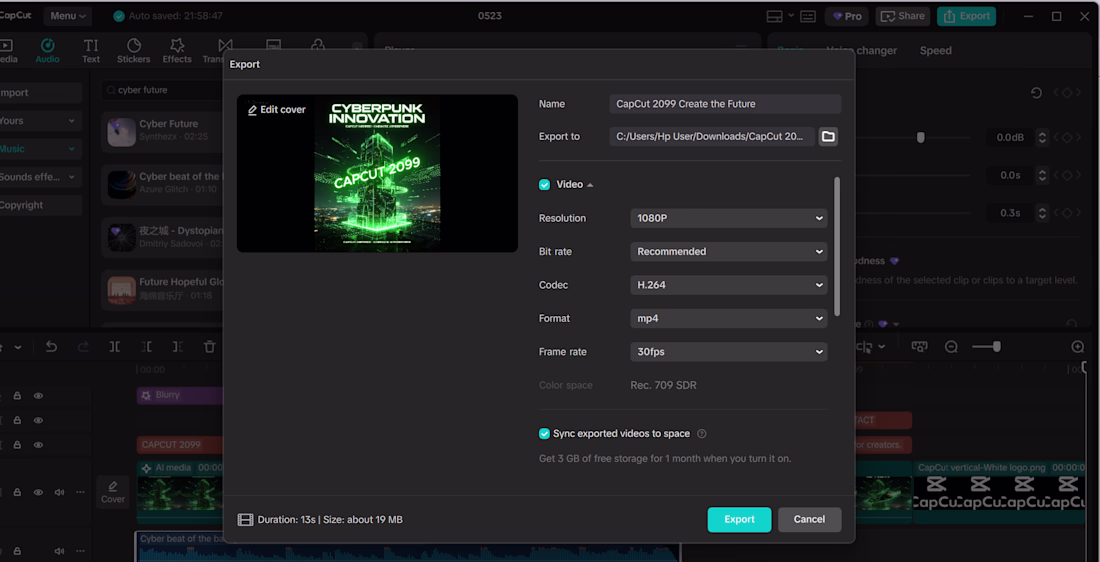Click the Cover button on the timeline
Image resolution: width=1100 pixels, height=562 pixels.
click(112, 492)
